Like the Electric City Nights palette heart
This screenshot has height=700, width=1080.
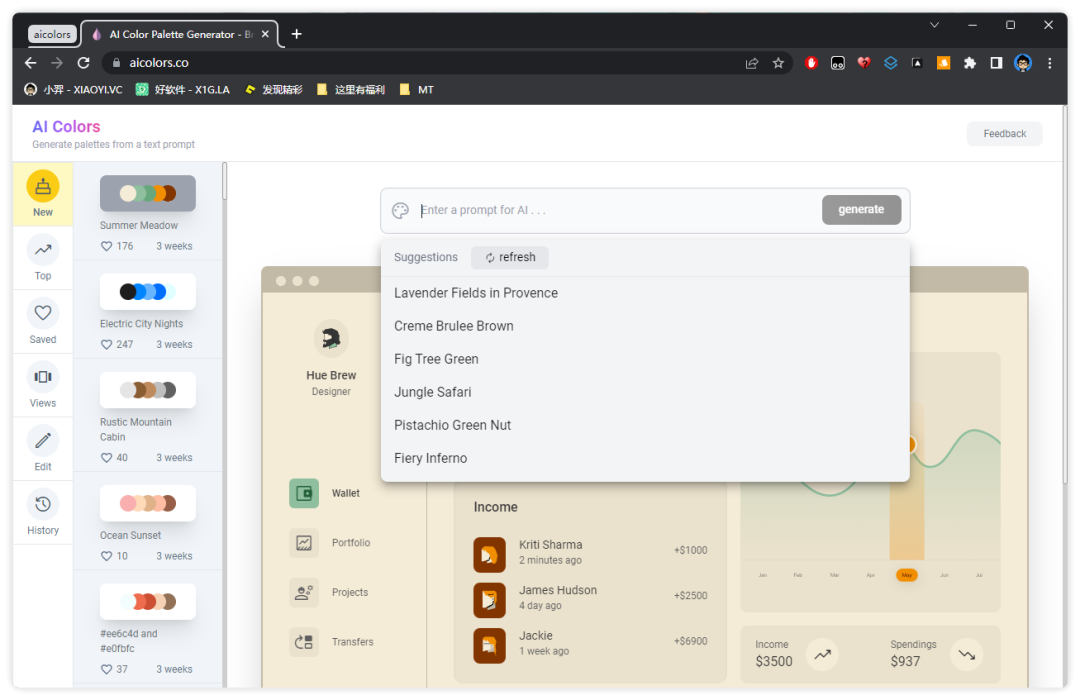pyautogui.click(x=106, y=344)
